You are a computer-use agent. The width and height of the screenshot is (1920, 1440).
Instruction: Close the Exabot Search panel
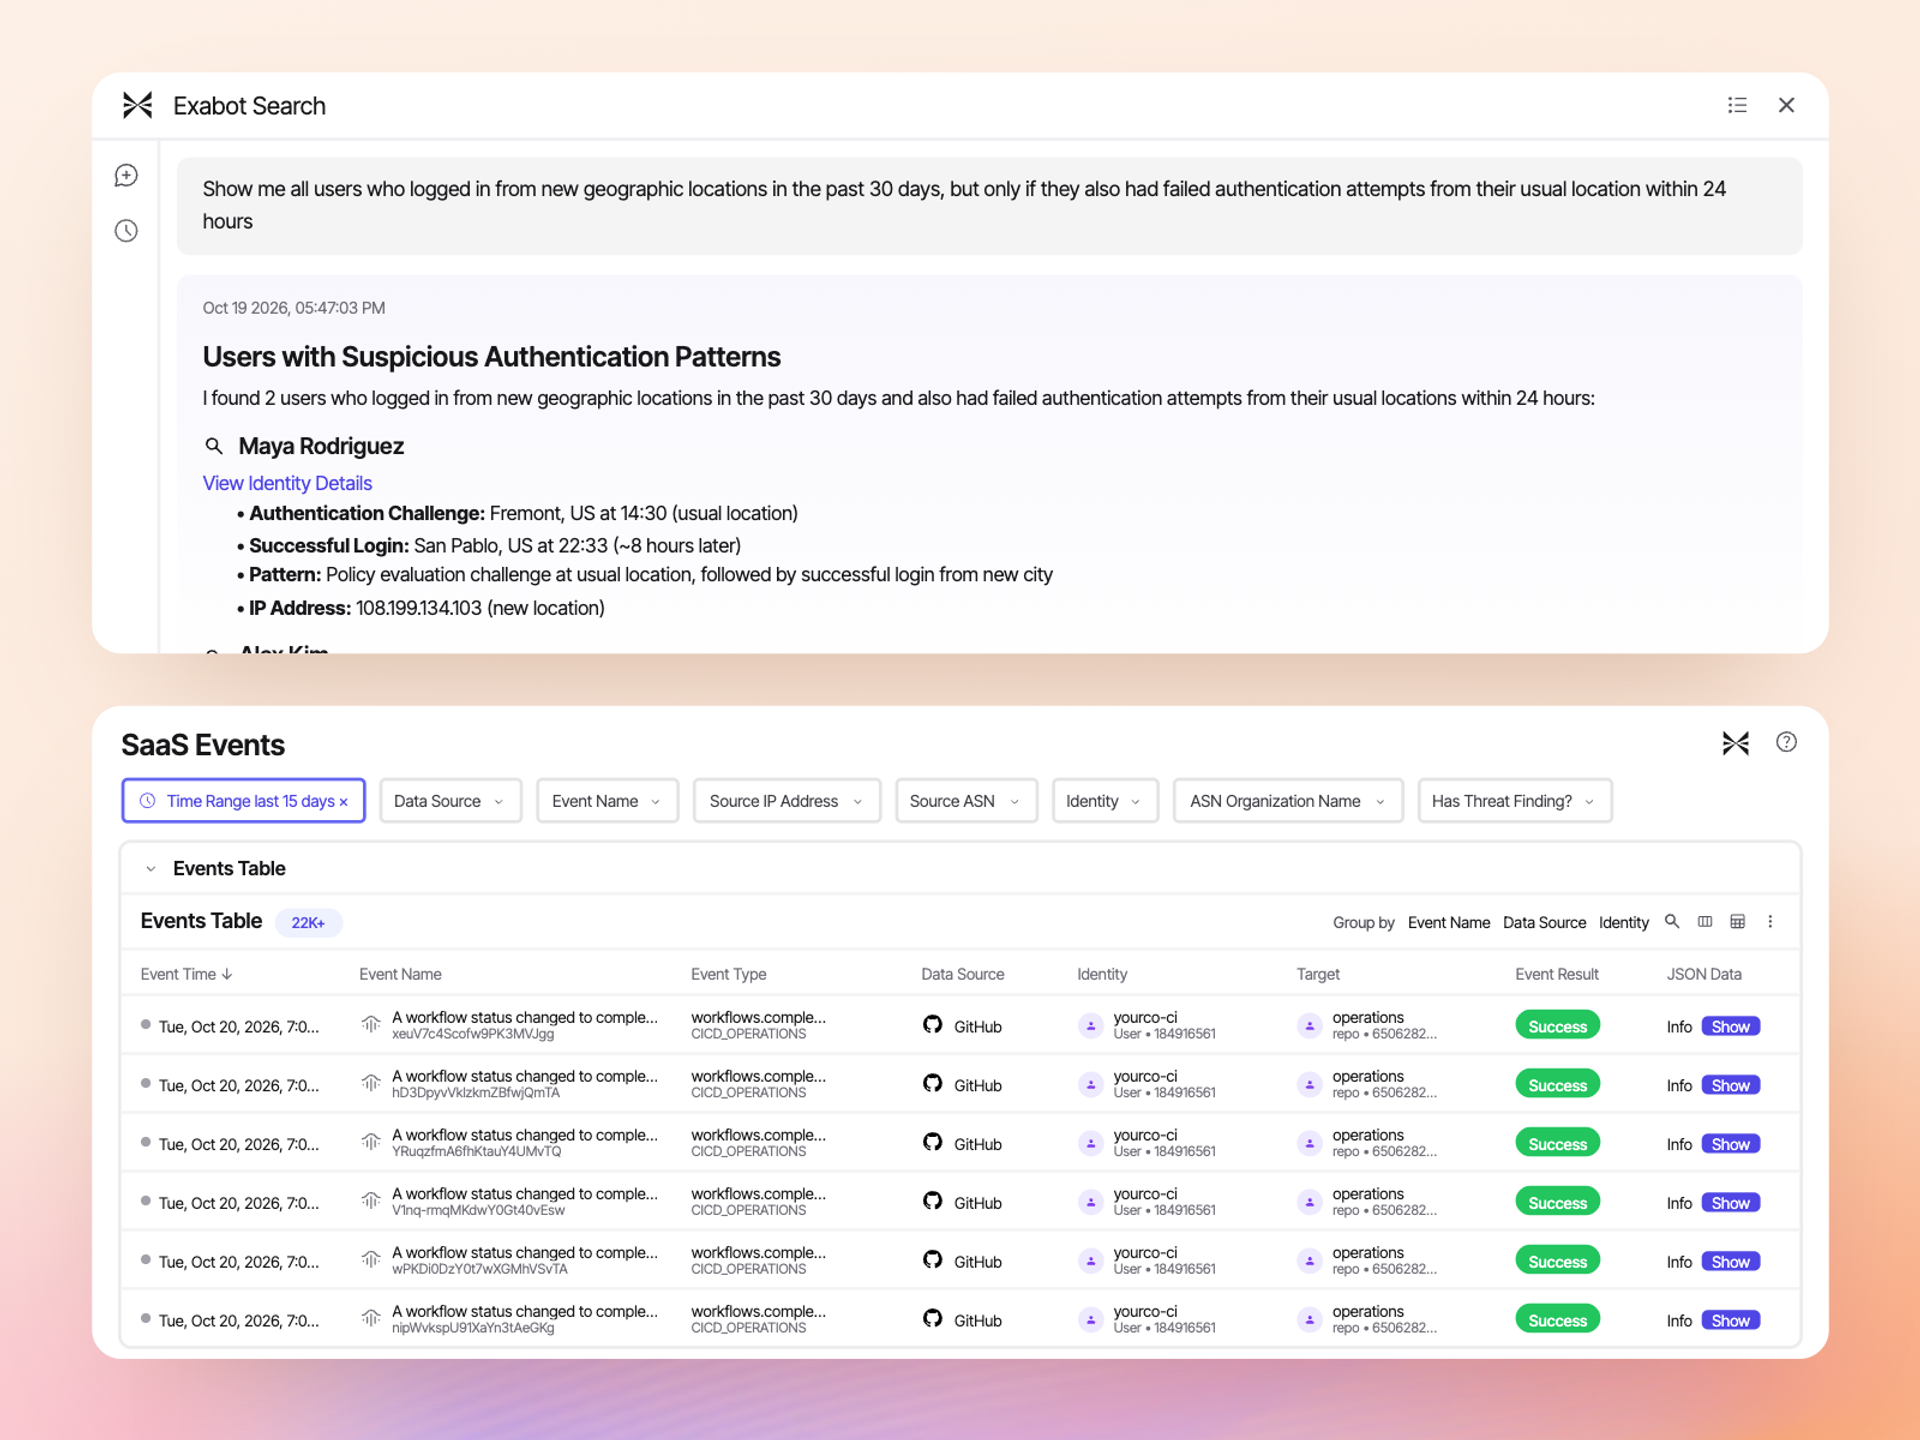click(x=1786, y=105)
